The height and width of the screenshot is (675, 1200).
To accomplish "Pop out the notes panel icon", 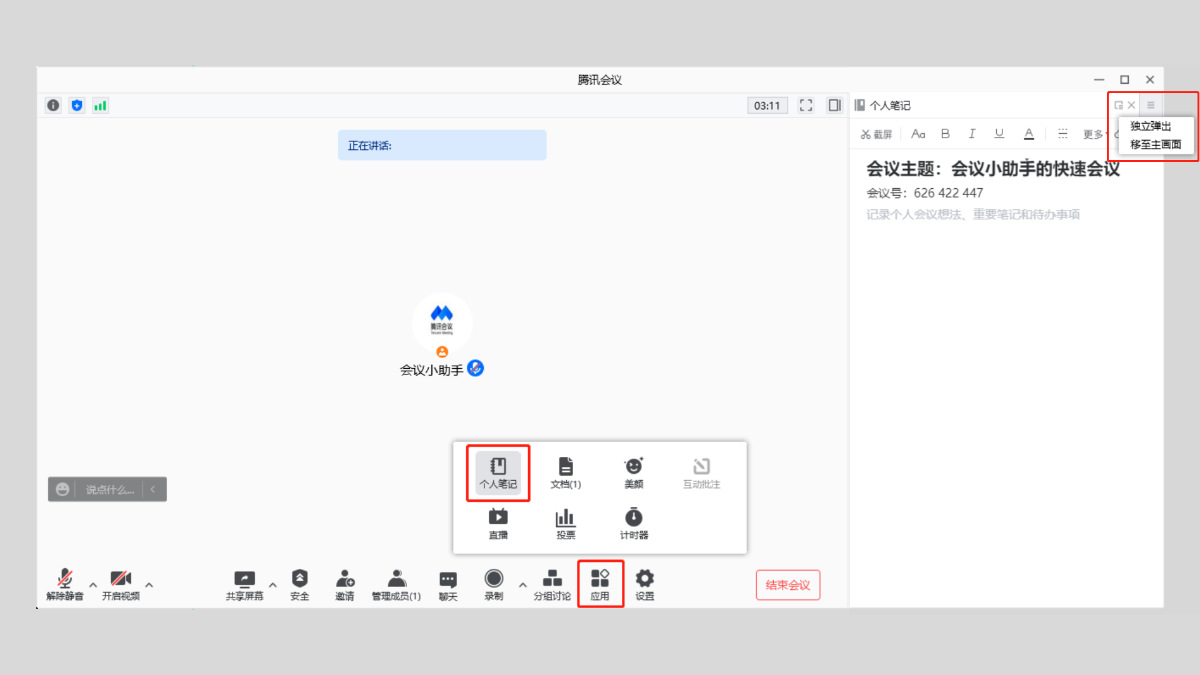I will 1119,105.
